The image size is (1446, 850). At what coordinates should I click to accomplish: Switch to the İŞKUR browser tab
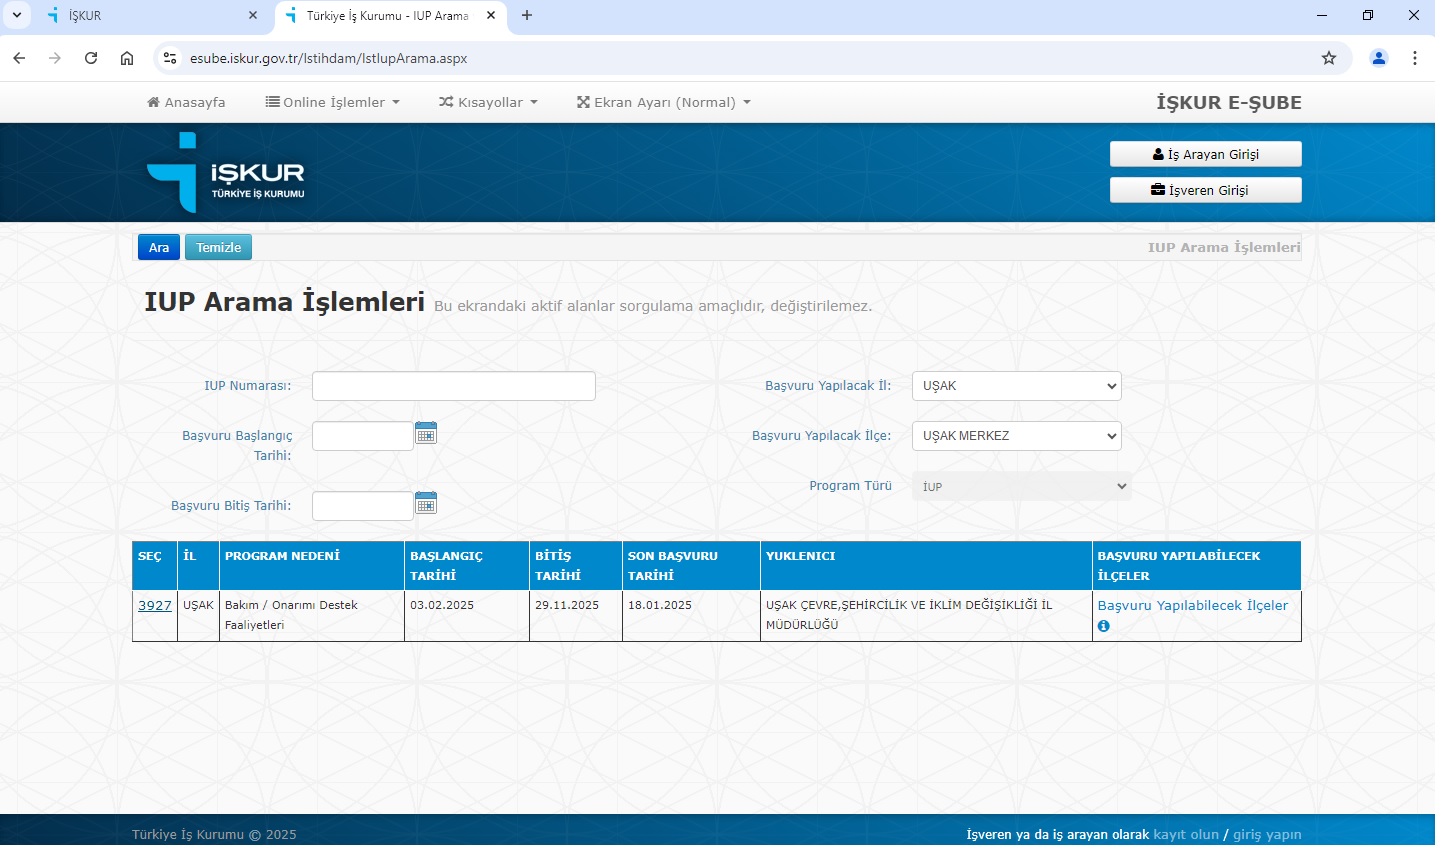coord(152,16)
